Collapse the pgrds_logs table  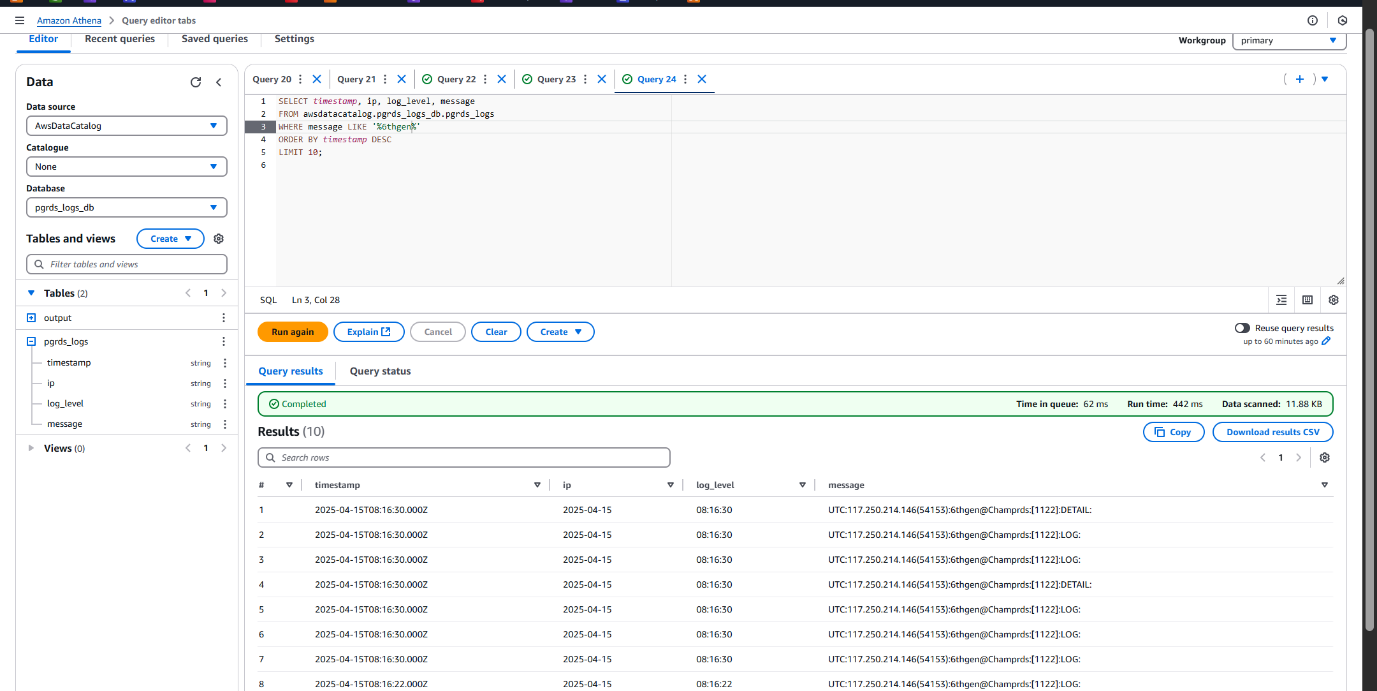(x=31, y=342)
